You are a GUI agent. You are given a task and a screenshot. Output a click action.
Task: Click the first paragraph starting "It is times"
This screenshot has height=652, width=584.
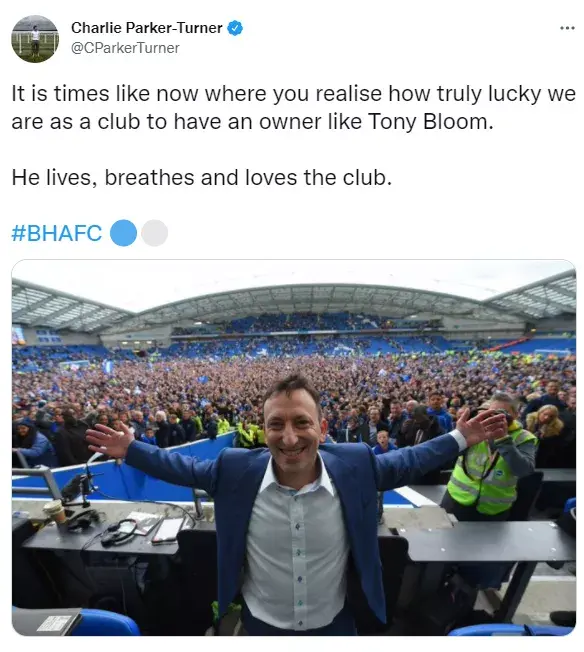click(293, 108)
